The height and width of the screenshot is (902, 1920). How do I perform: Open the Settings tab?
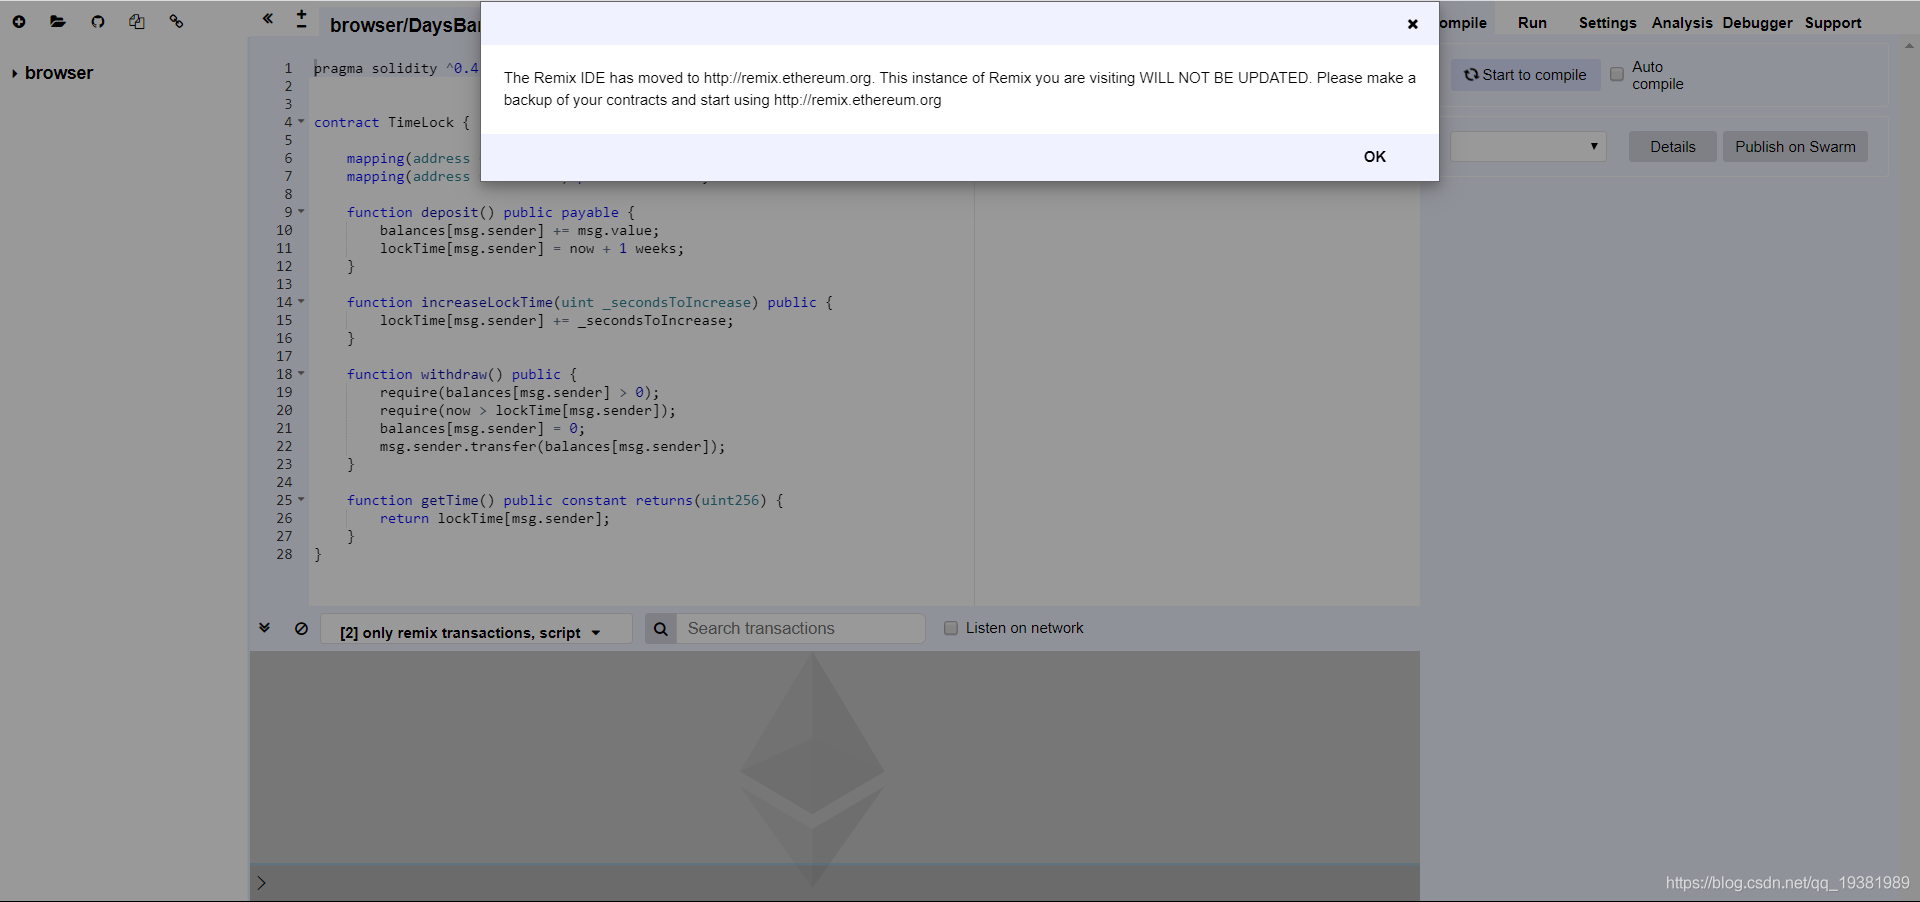tap(1607, 23)
